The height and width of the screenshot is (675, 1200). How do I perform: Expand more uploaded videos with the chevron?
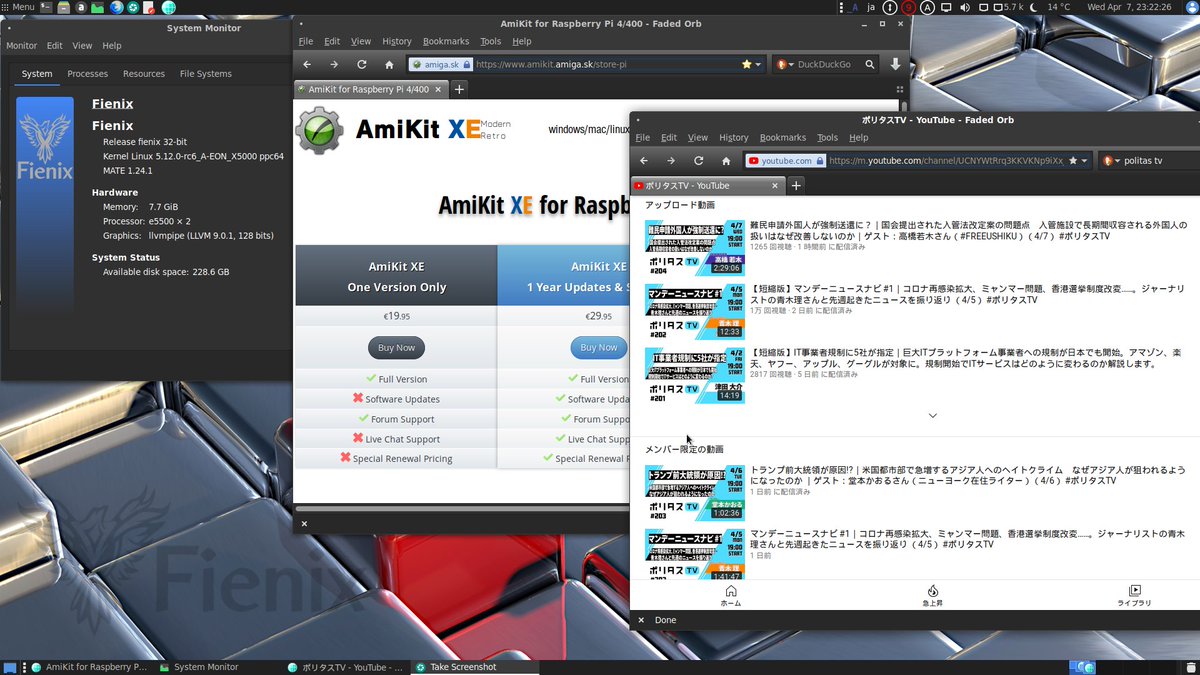tap(932, 415)
